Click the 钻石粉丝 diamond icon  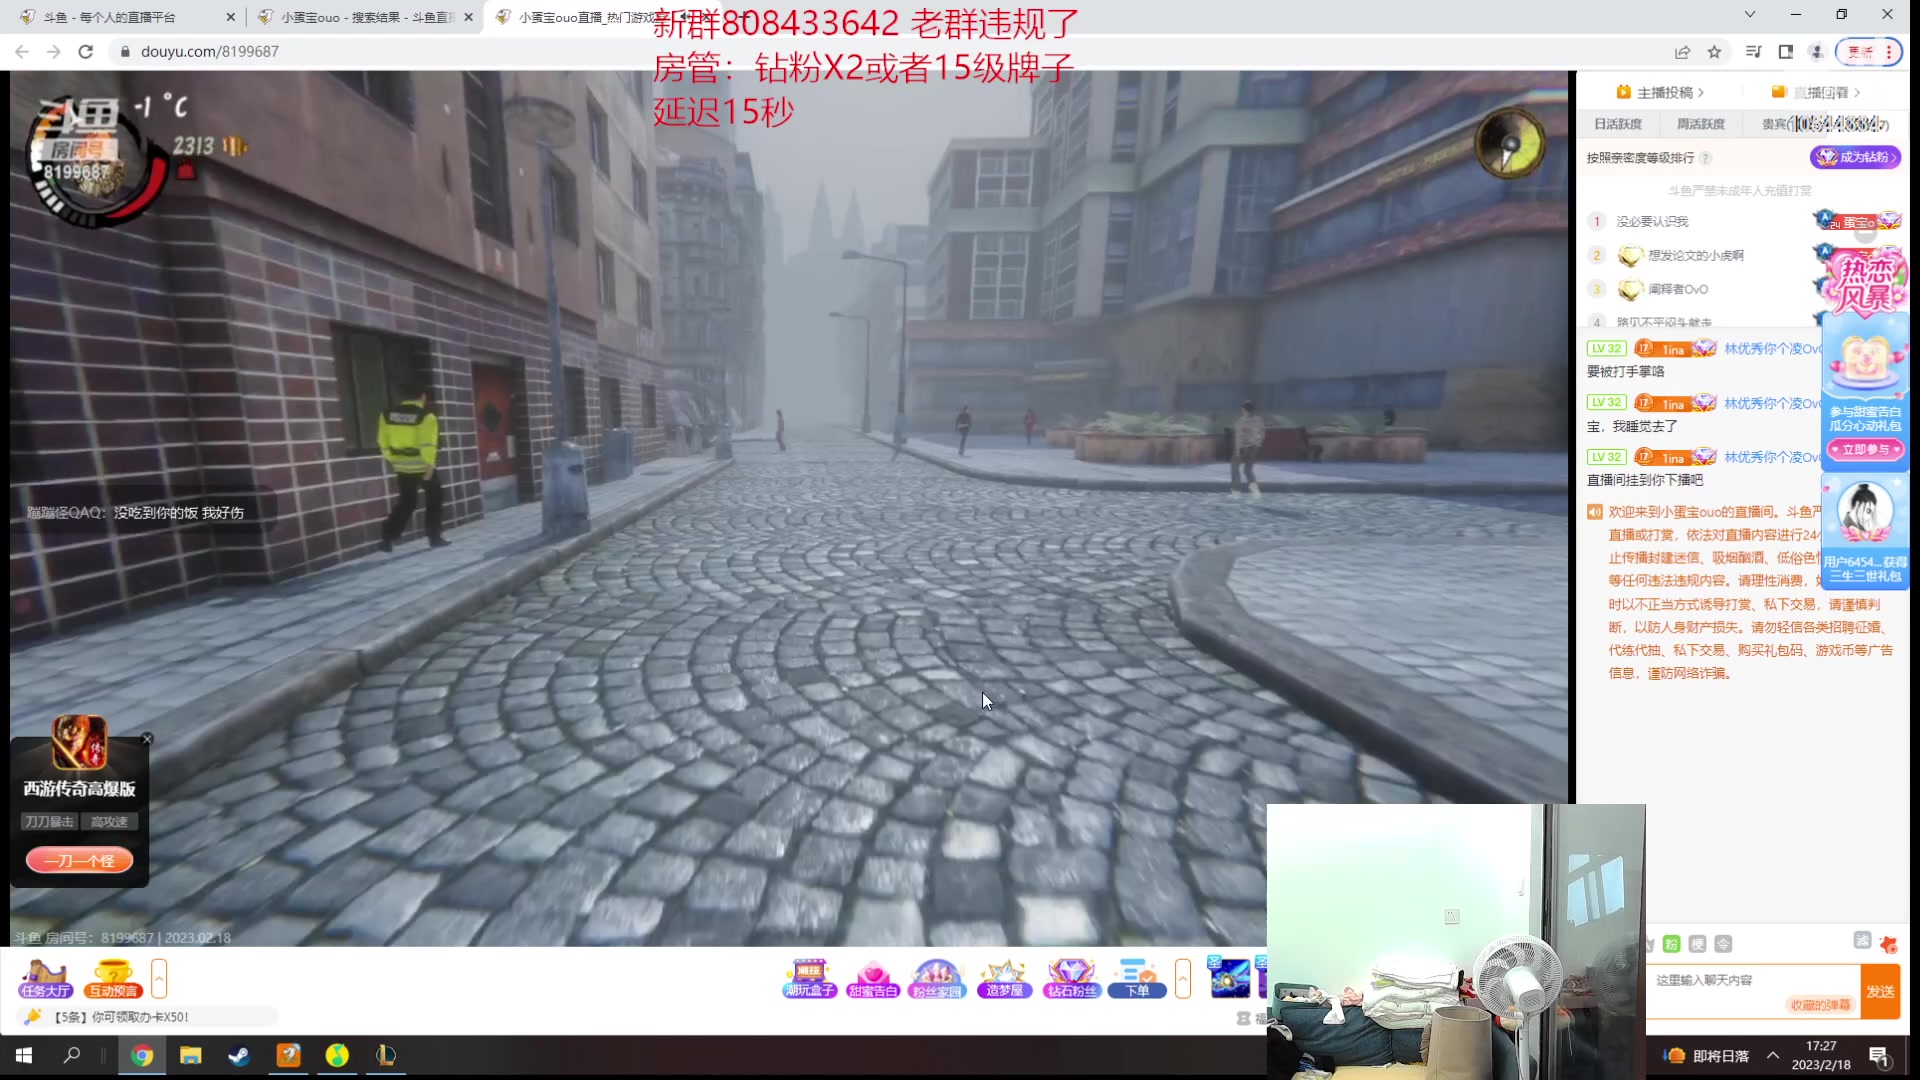[x=1071, y=978]
